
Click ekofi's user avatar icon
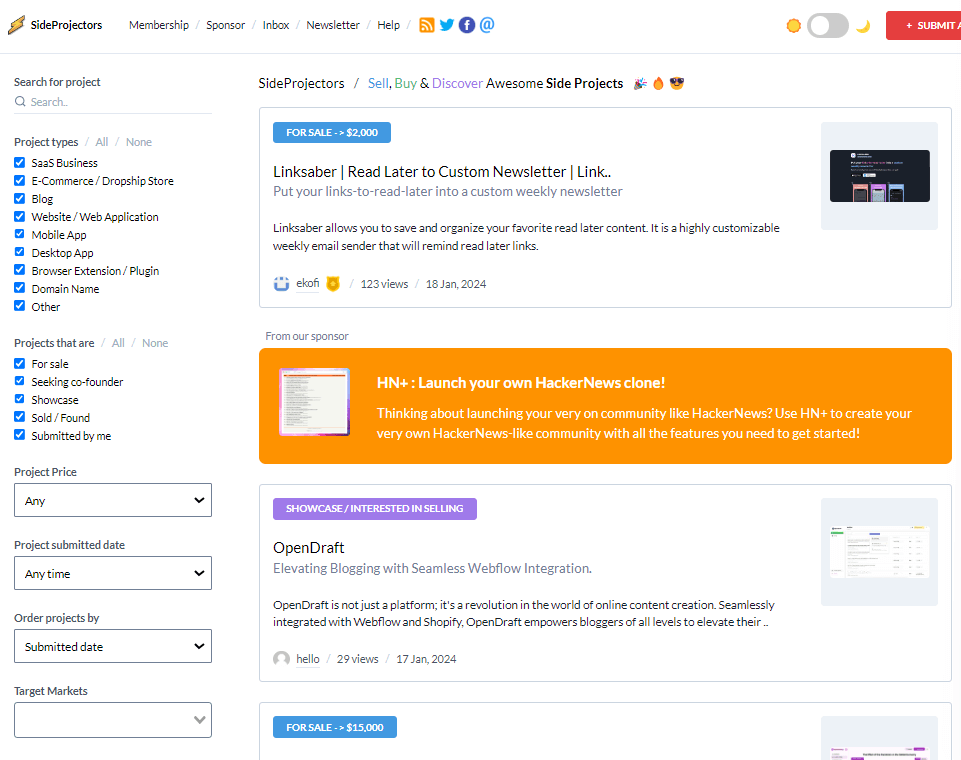pos(282,284)
